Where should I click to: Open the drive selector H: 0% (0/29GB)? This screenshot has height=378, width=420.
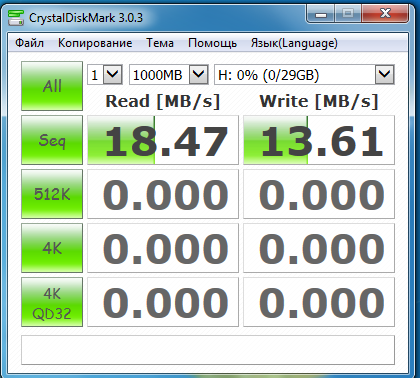(x=304, y=74)
